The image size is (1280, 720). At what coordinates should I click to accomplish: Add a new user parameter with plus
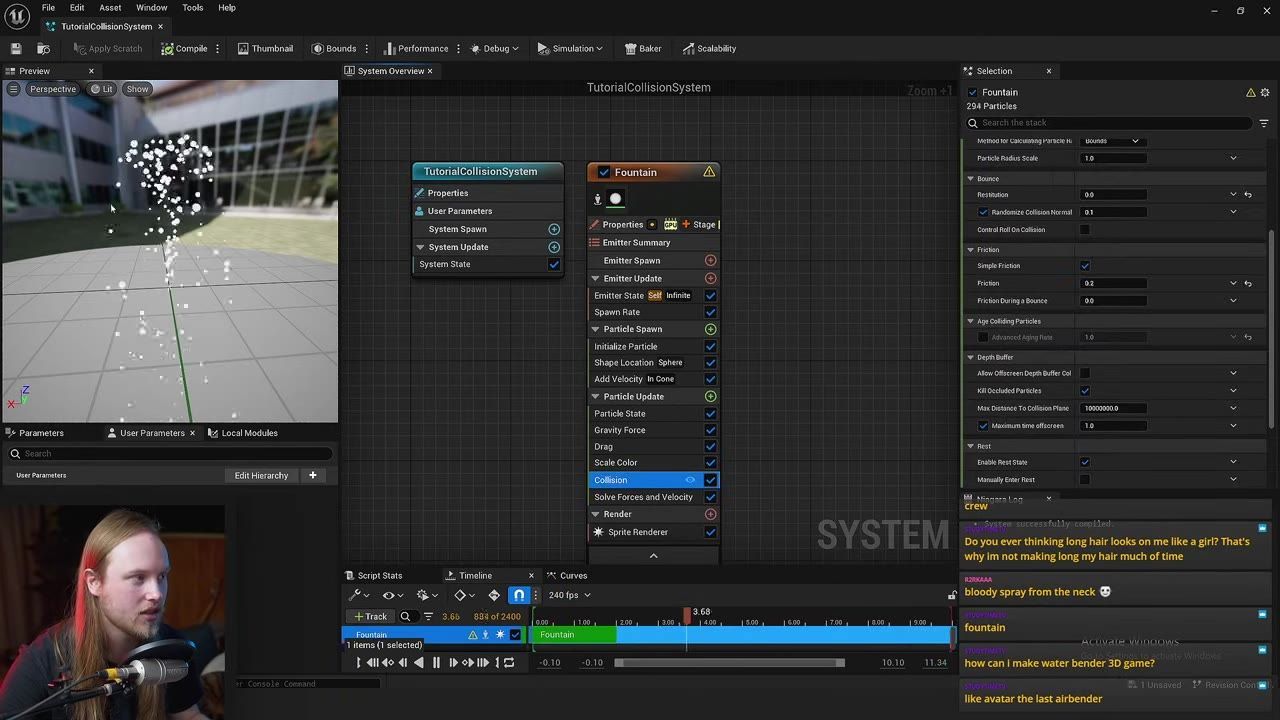(x=312, y=475)
